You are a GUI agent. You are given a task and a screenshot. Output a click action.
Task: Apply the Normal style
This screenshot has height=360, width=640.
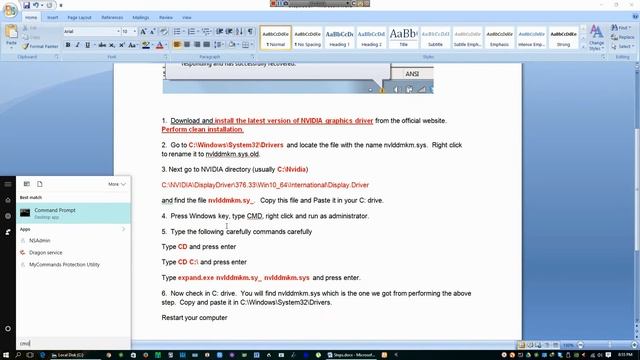point(276,38)
